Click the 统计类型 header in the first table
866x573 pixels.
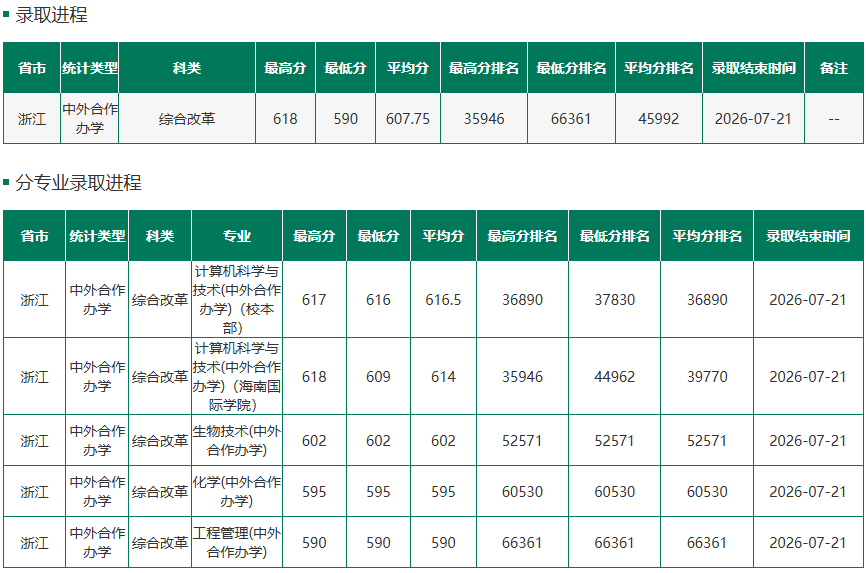pyautogui.click(x=89, y=68)
